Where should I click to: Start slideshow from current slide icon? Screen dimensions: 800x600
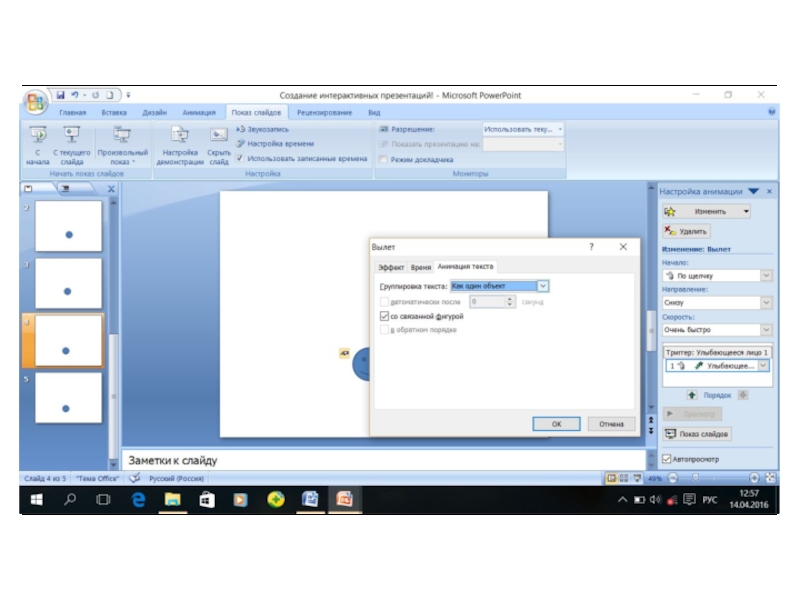(x=71, y=136)
